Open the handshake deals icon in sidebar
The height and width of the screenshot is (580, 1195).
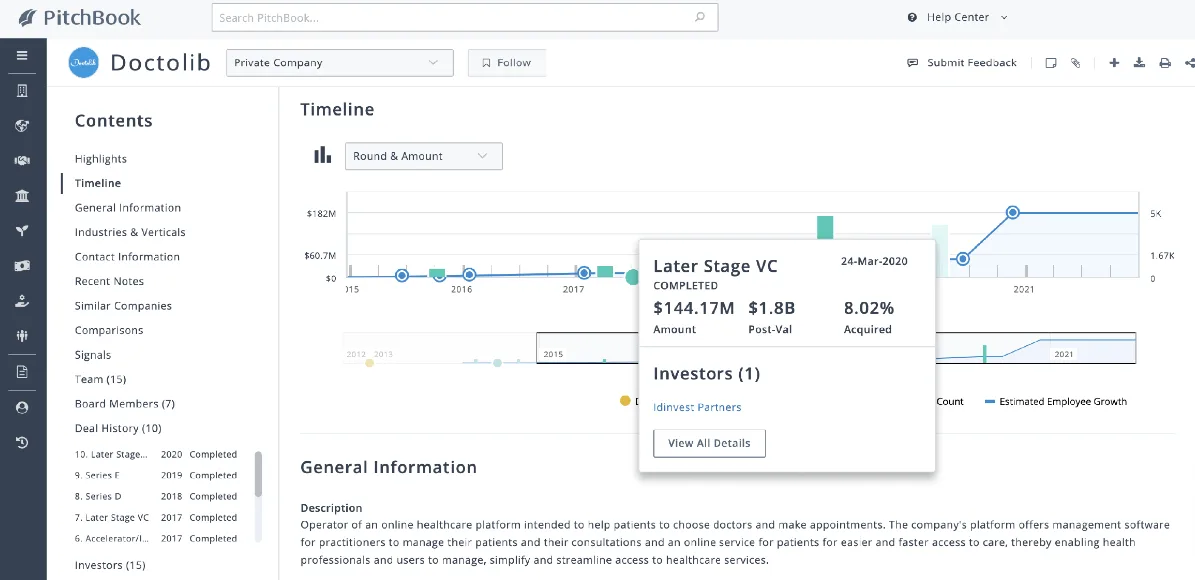22,161
